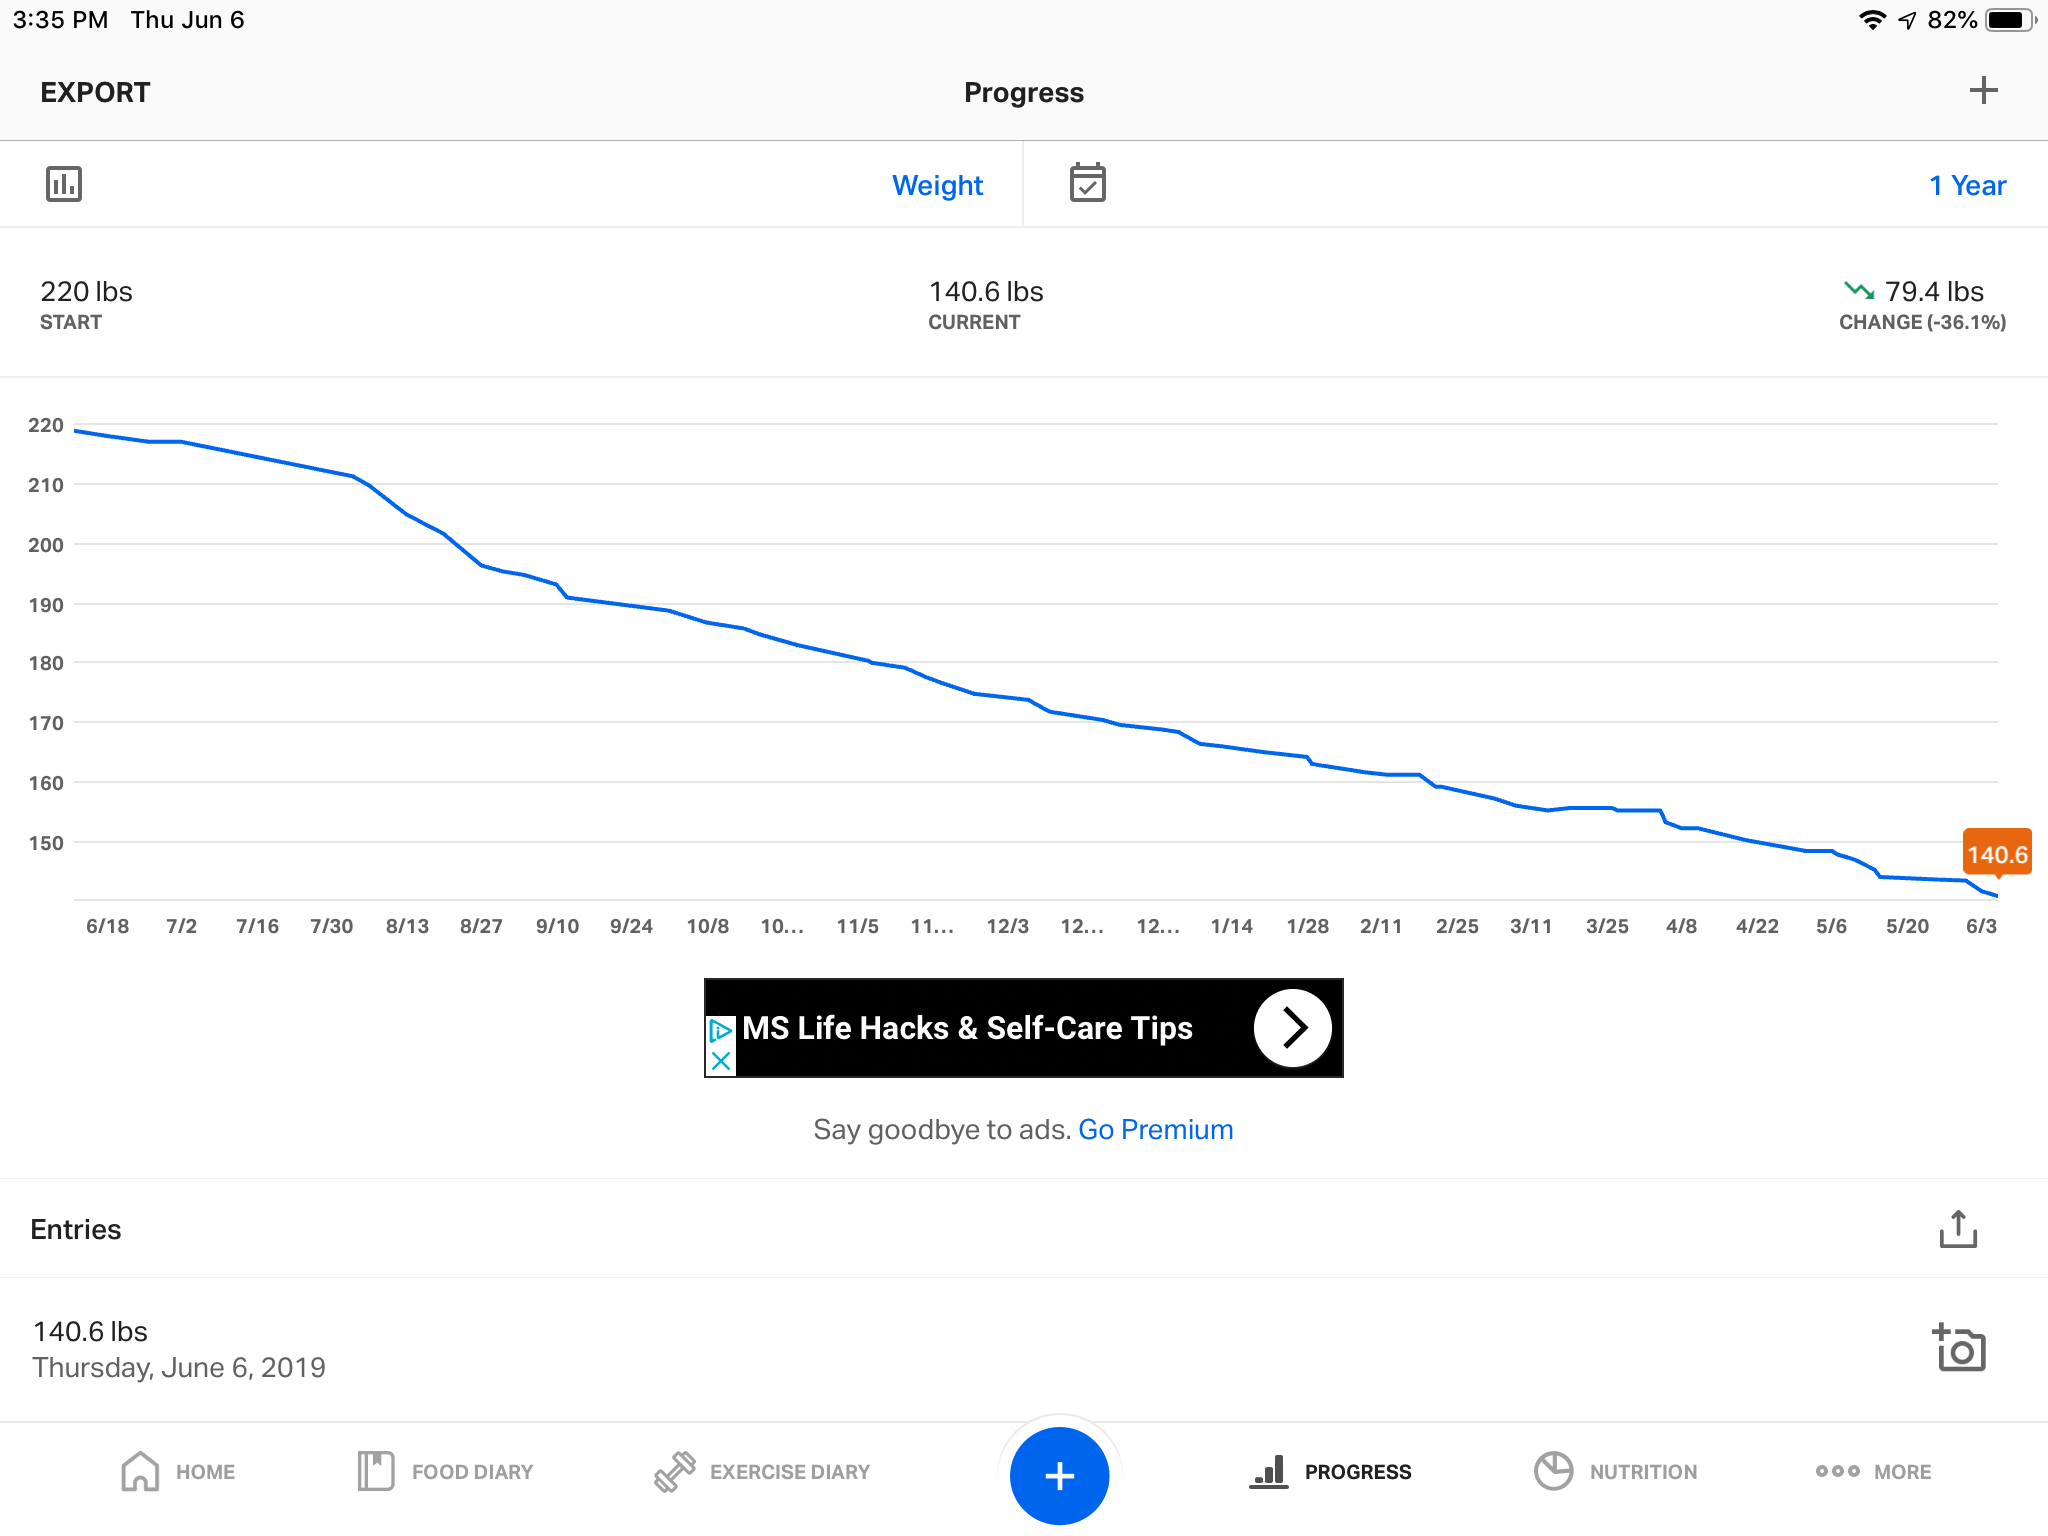Close the ad with the X icon
Screen dimensions: 2048x1536
720,1061
